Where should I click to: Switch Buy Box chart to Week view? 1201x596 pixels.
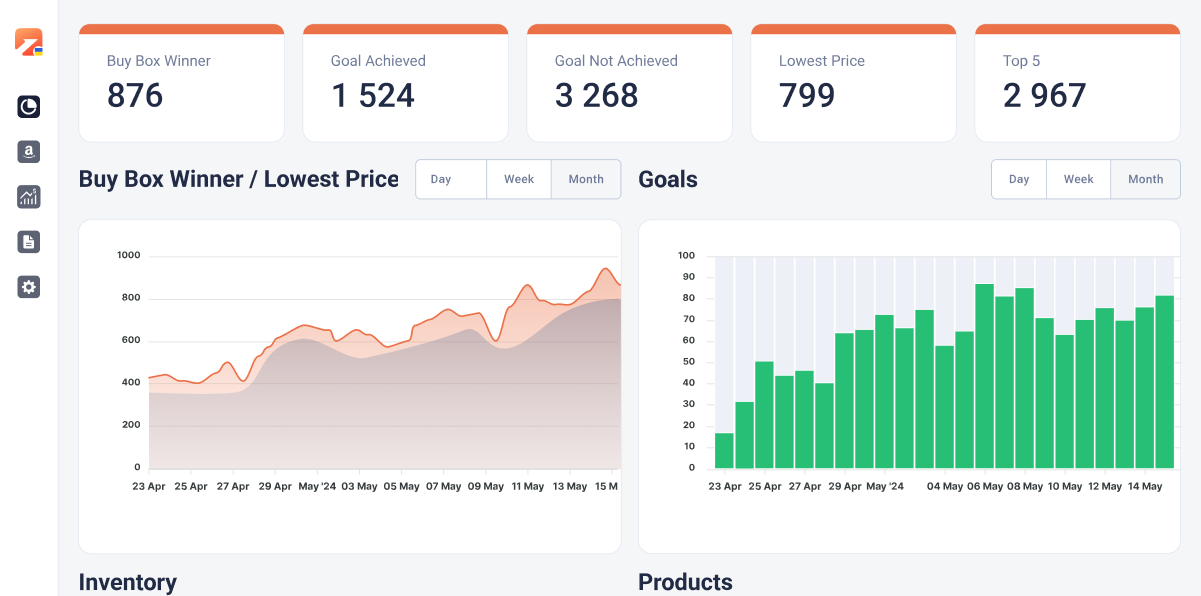tap(519, 179)
